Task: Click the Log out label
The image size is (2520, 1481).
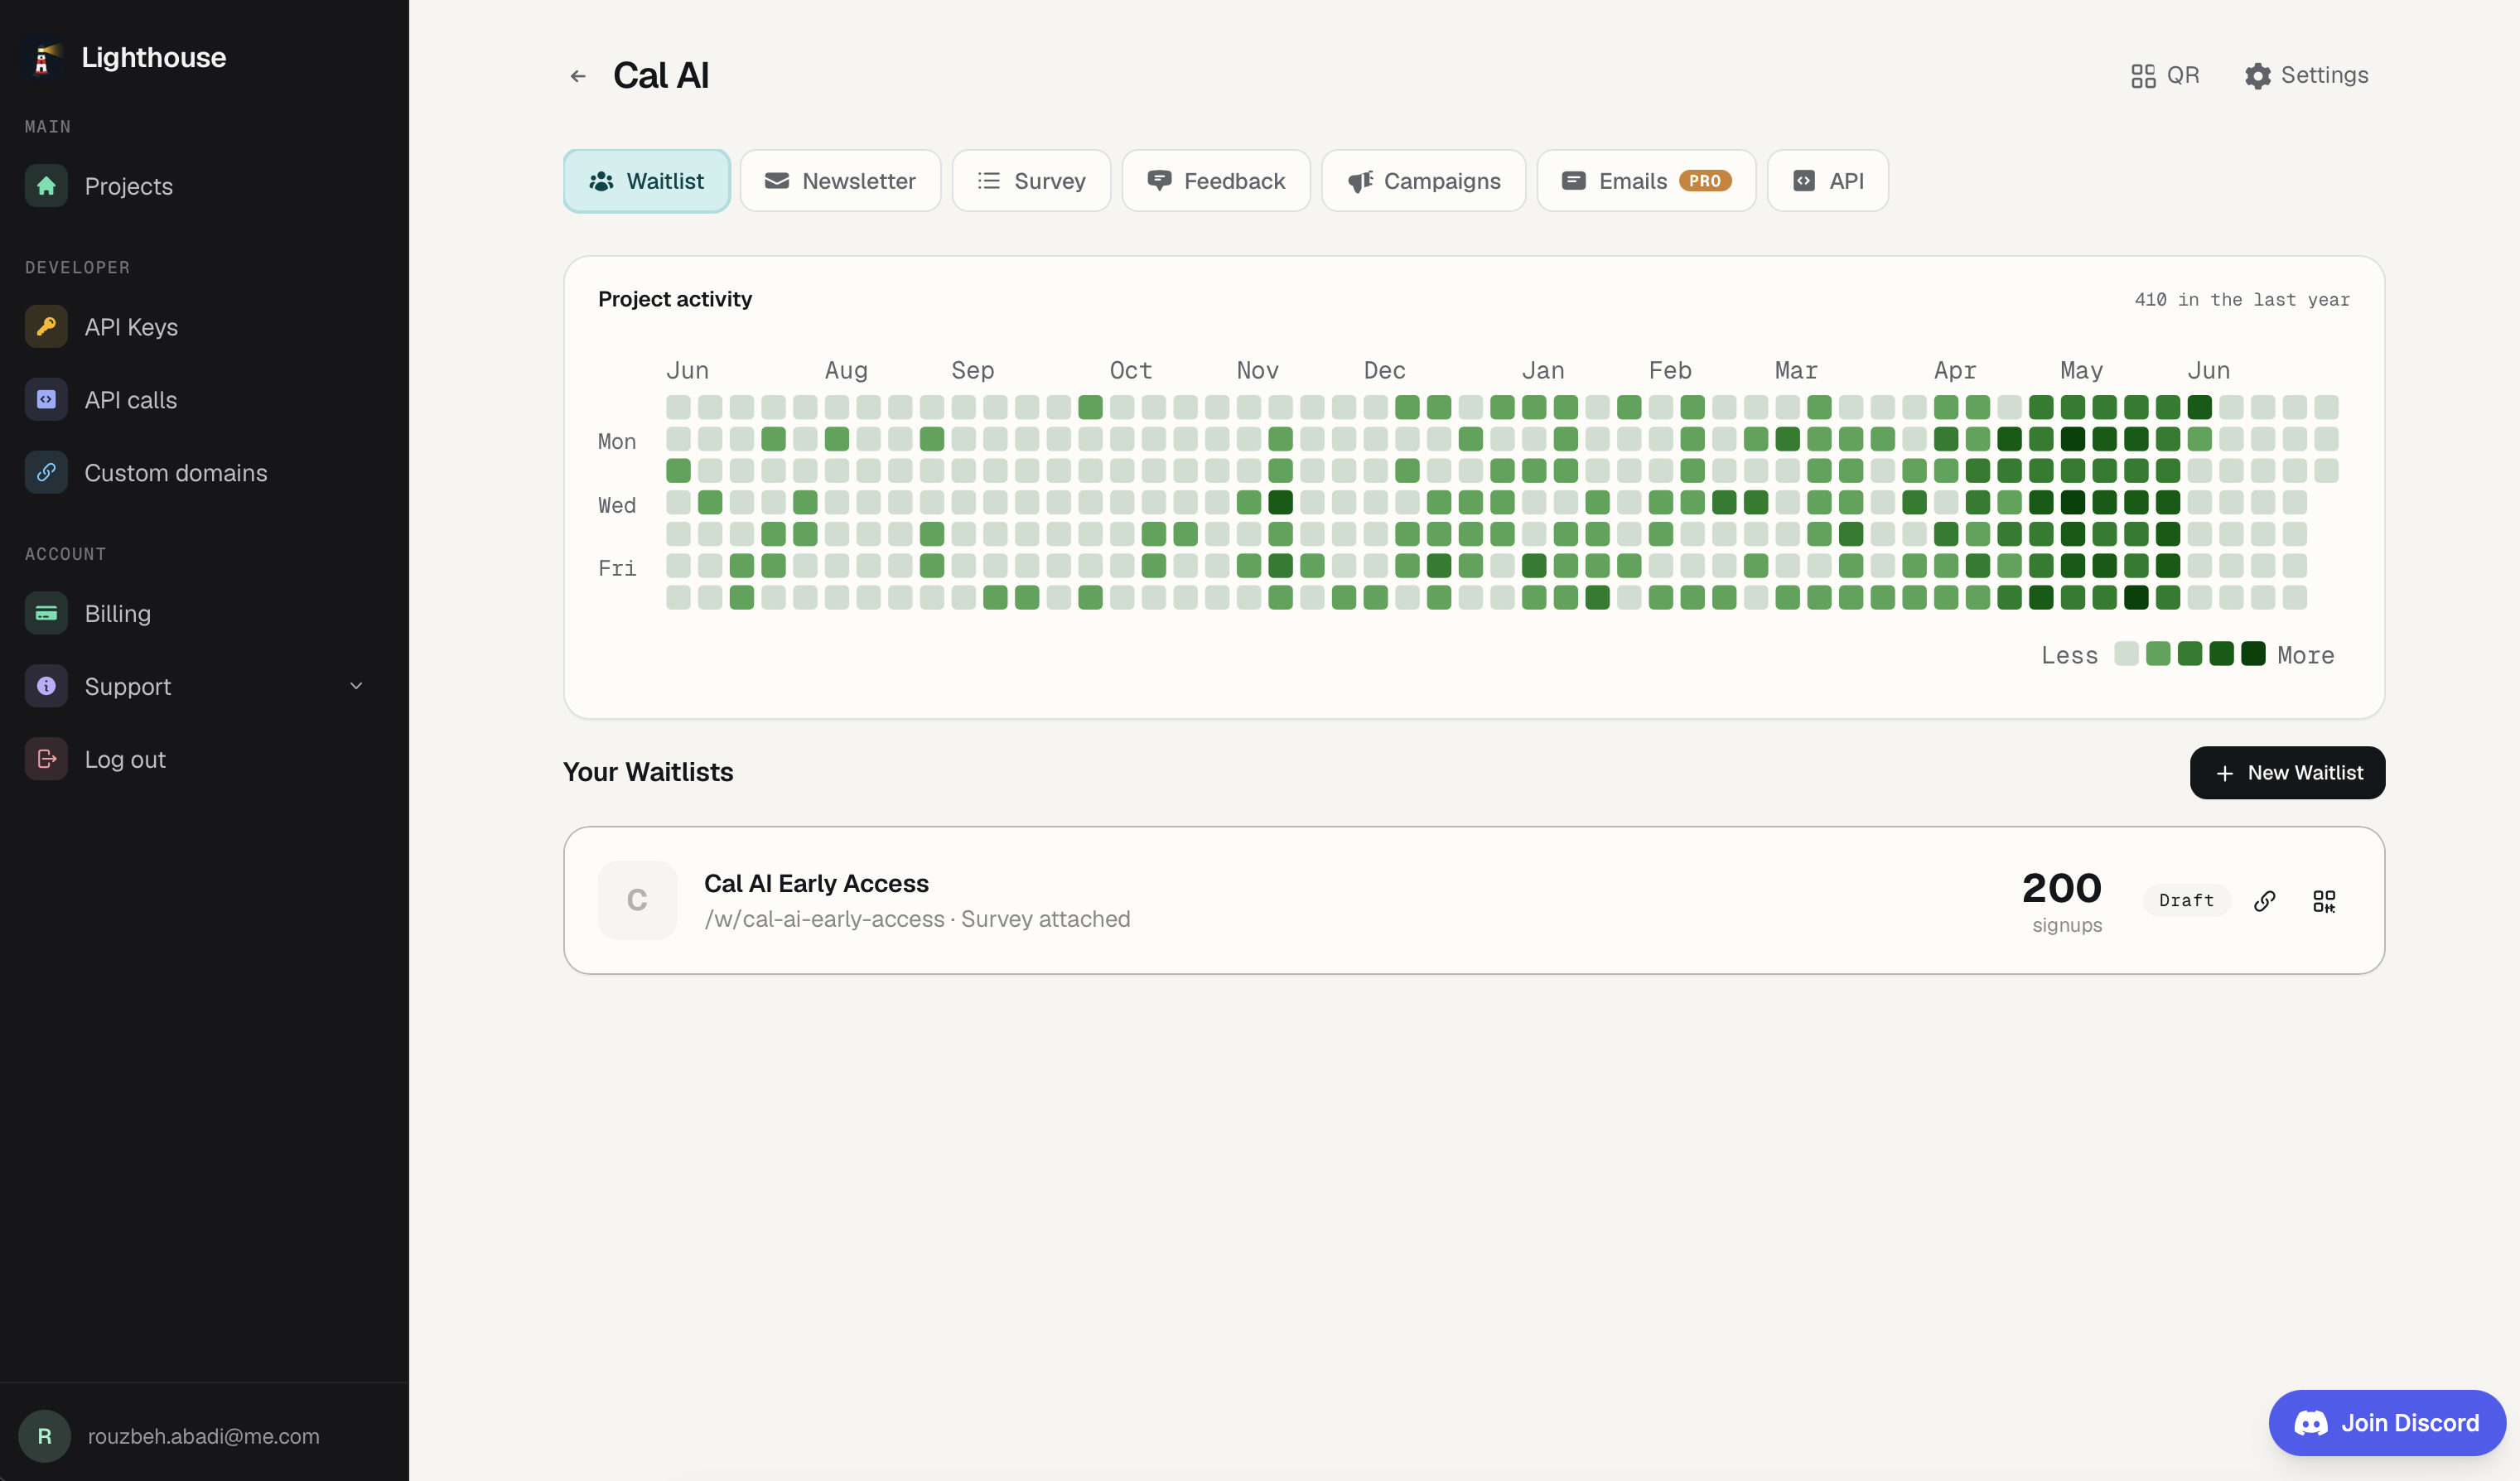Action: click(x=125, y=759)
